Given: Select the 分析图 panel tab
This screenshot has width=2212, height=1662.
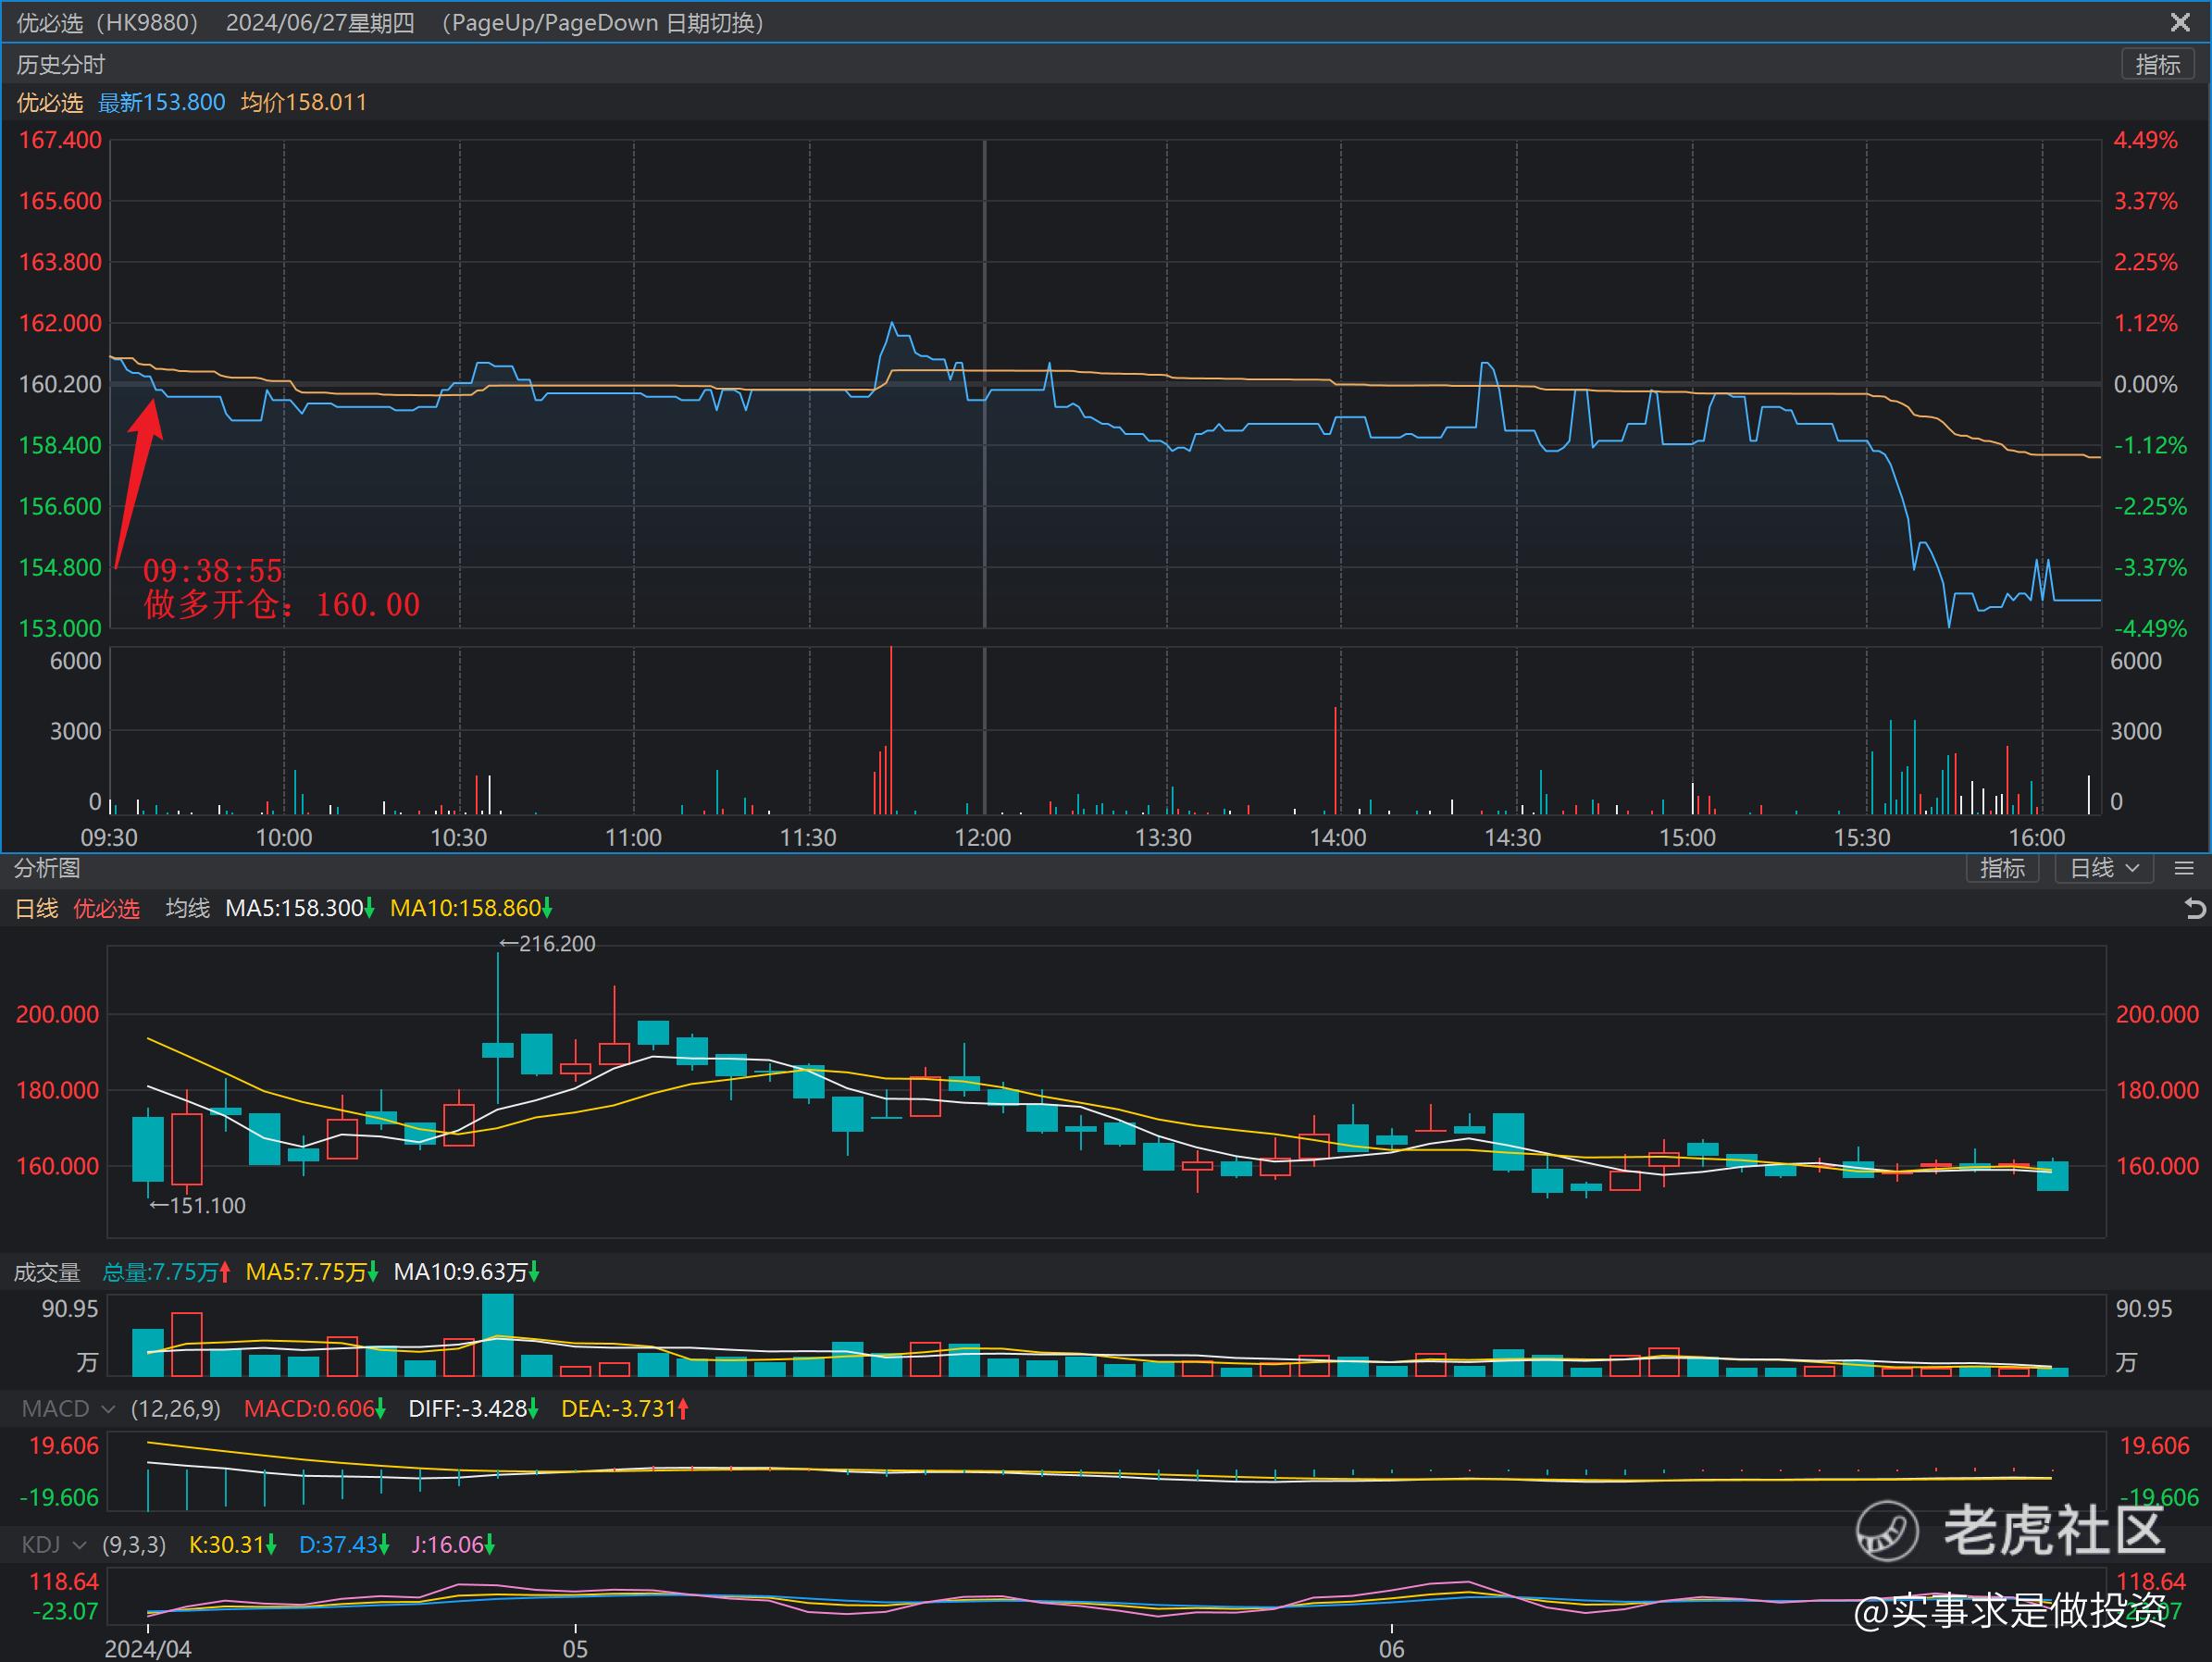Looking at the screenshot, I should pyautogui.click(x=47, y=868).
